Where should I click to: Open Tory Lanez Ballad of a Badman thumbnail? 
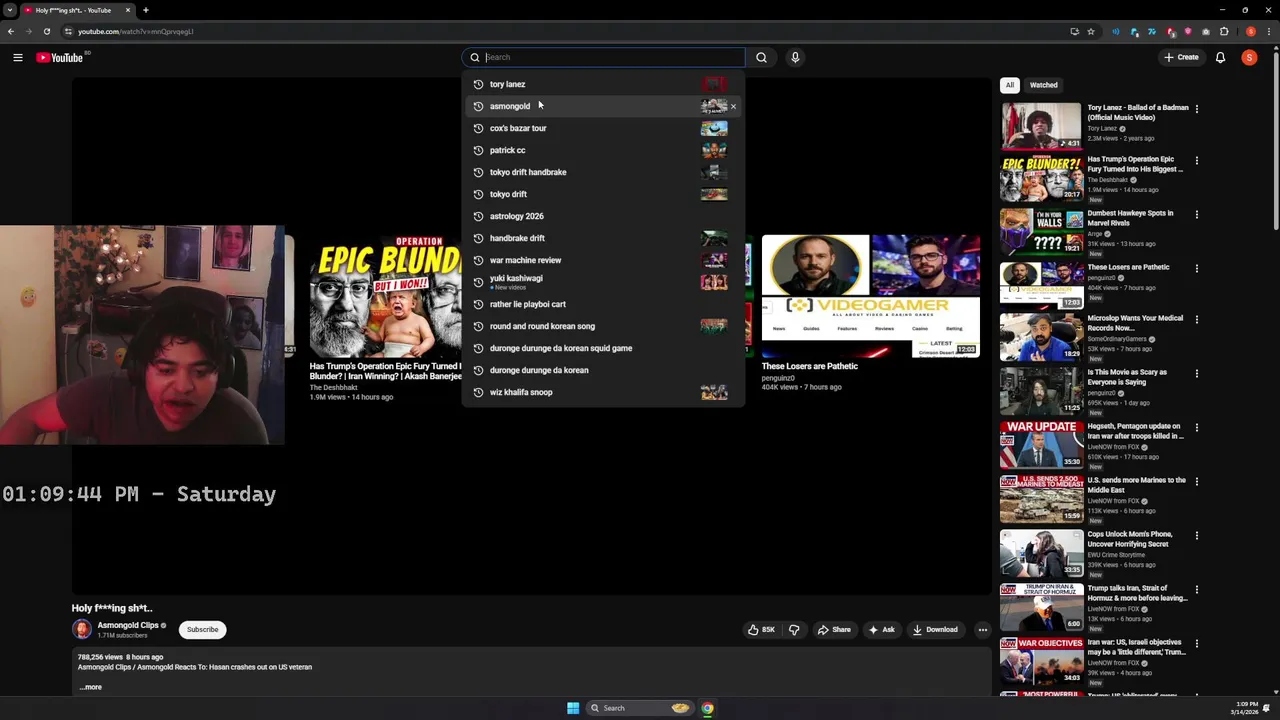(1041, 125)
